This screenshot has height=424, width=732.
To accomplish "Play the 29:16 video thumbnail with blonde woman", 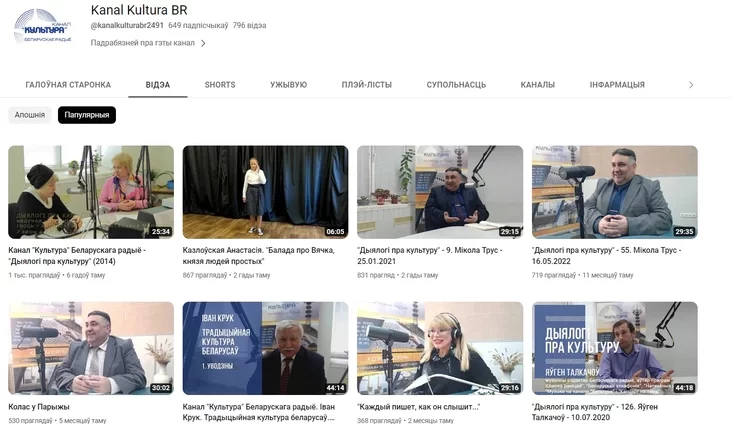I will pos(440,348).
